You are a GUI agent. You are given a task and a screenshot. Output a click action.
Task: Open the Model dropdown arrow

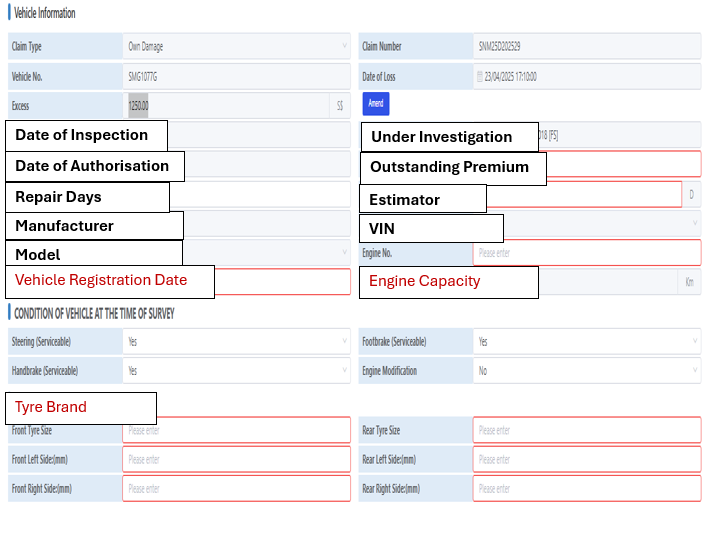click(344, 253)
